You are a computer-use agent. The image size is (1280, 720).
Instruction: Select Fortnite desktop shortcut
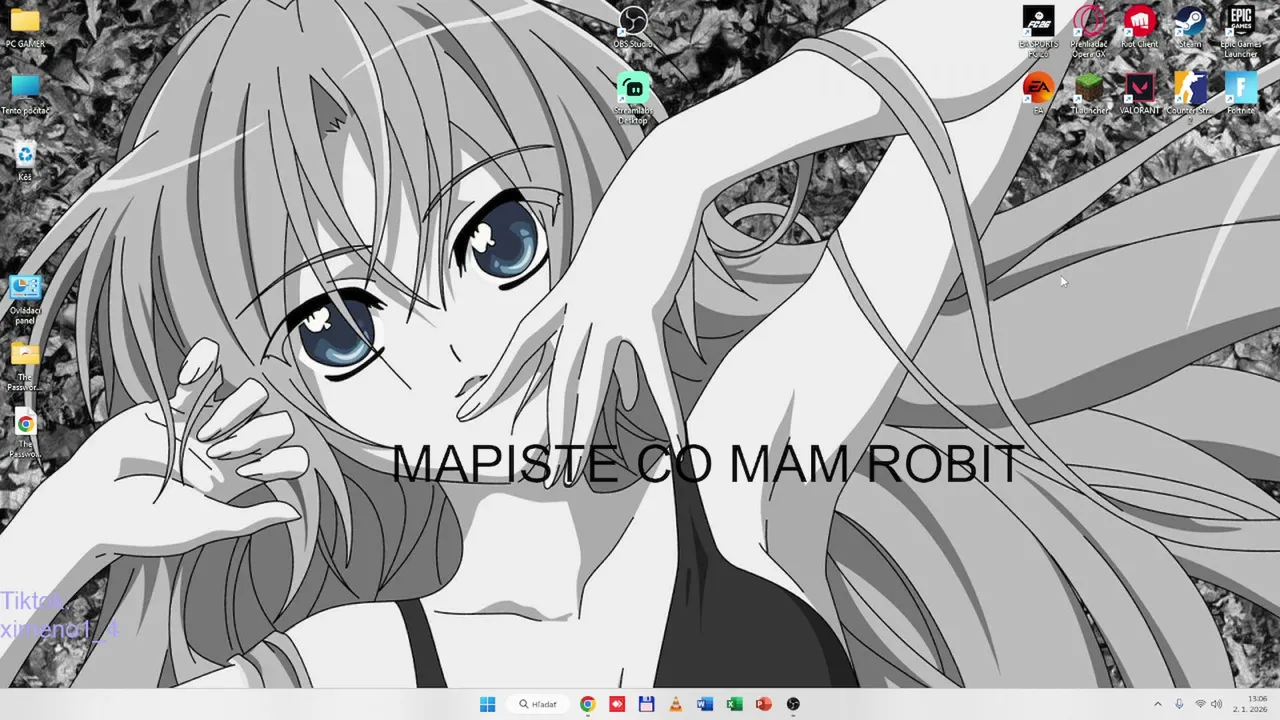(x=1240, y=94)
